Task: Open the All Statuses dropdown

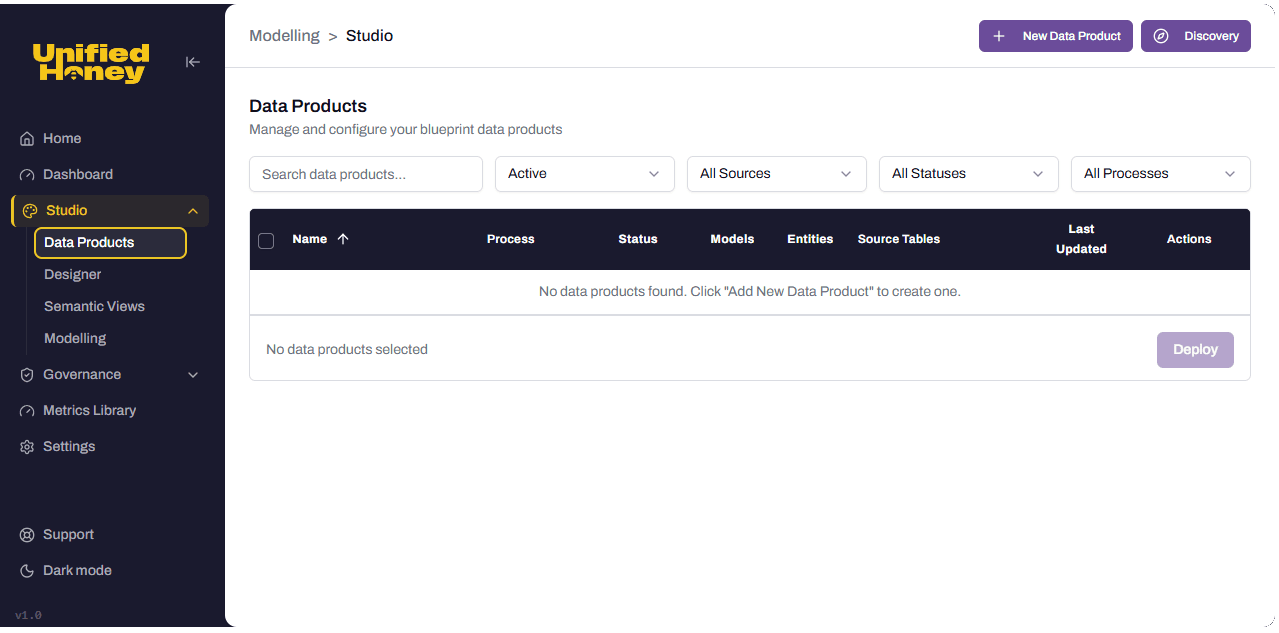Action: 969,174
